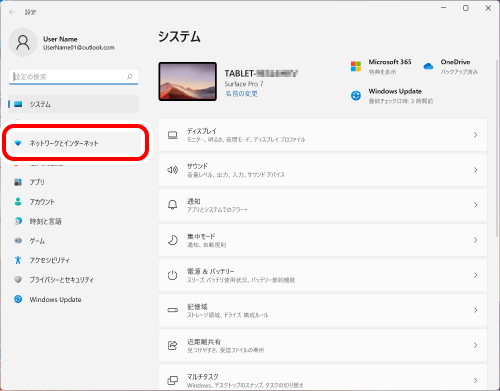Click the 通知 bell icon
The width and height of the screenshot is (500, 391).
click(x=172, y=205)
